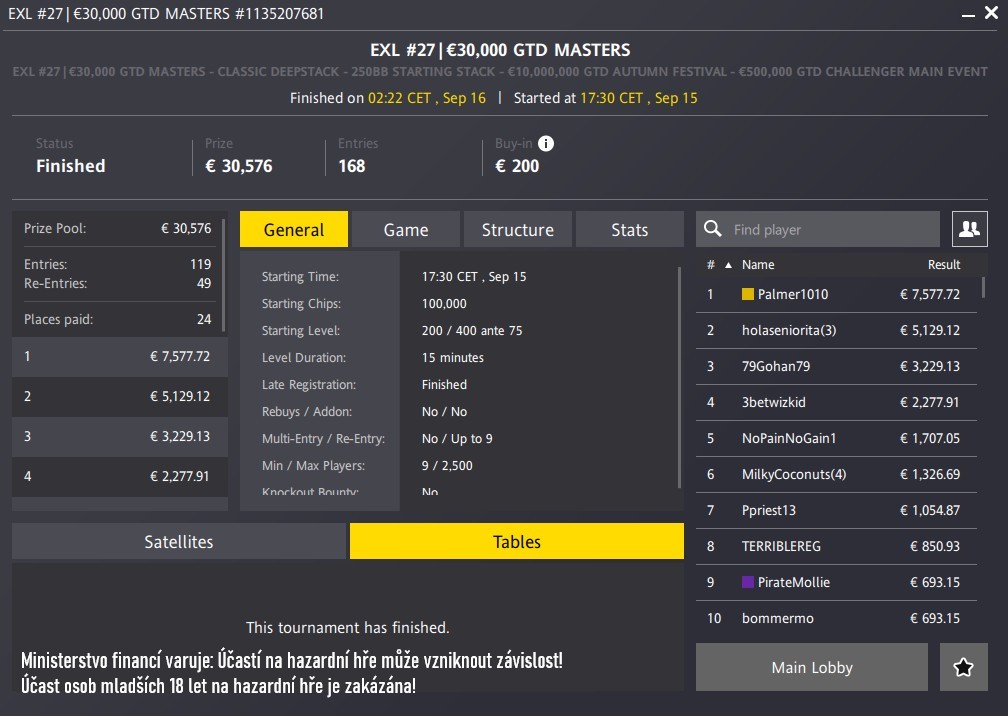Sort by the Name column header
1008x716 pixels.
pos(758,264)
